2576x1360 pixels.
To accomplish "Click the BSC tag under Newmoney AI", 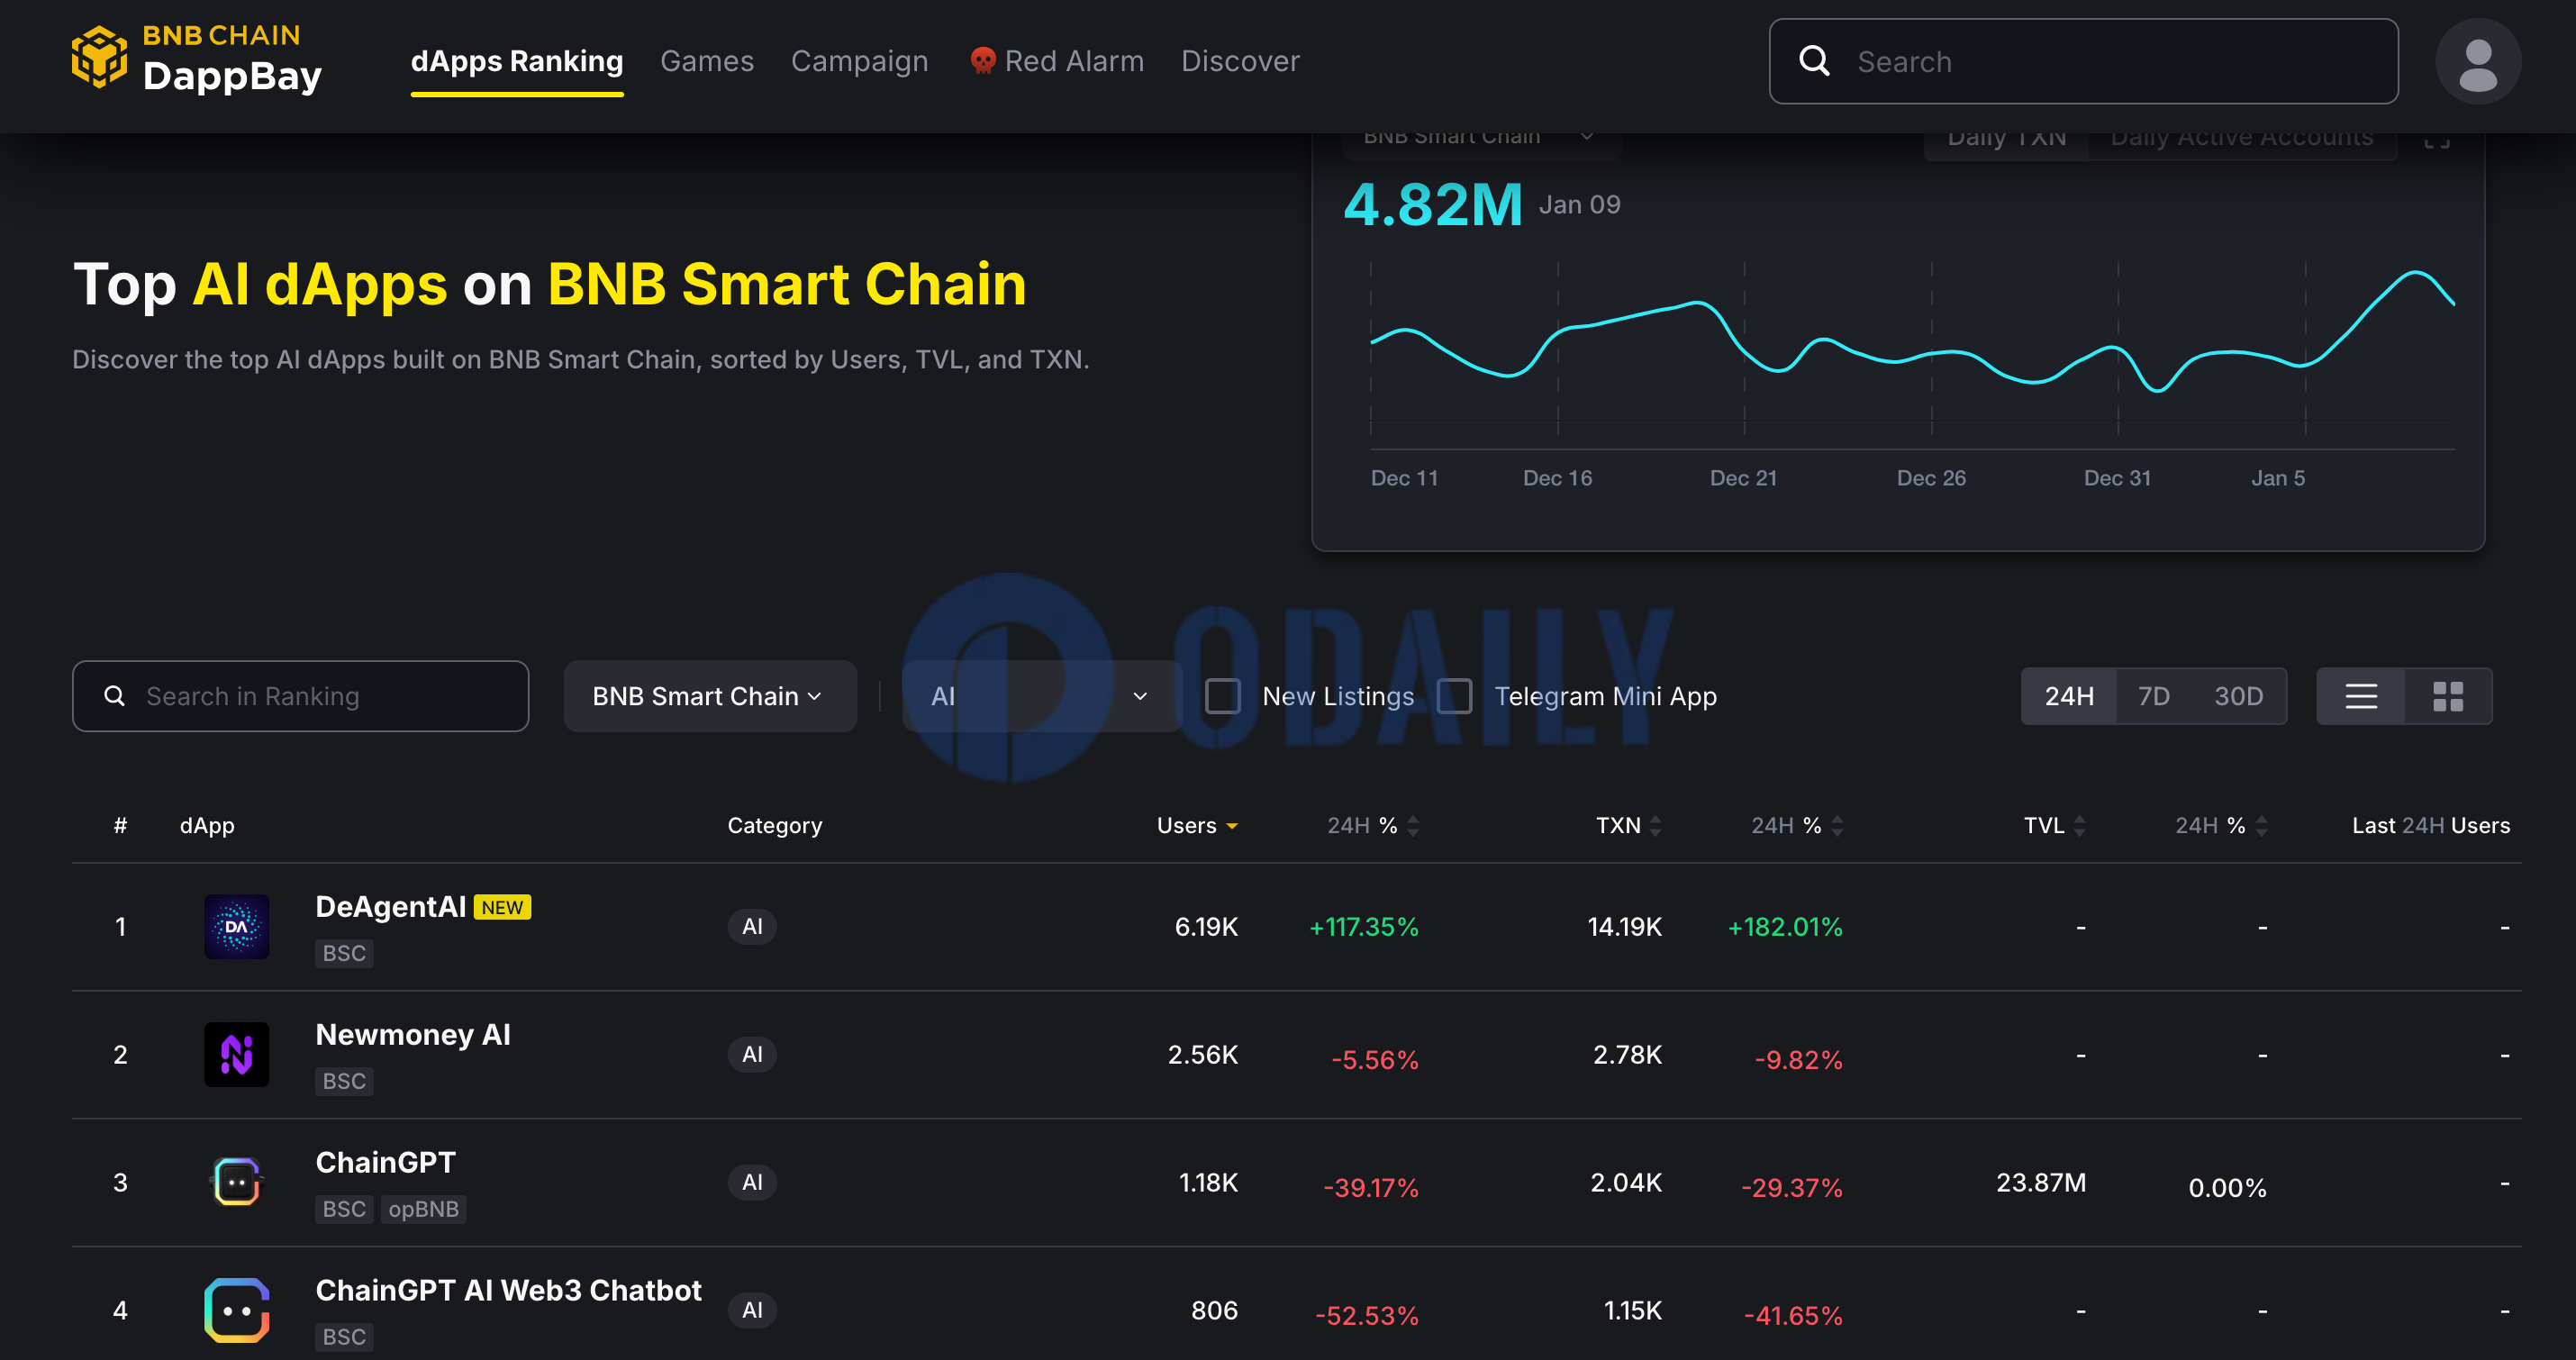I will point(344,1081).
